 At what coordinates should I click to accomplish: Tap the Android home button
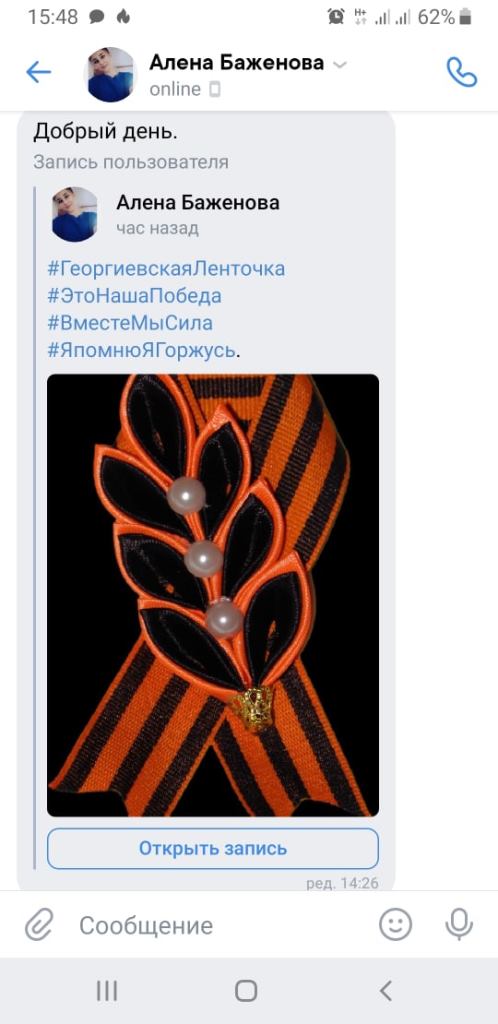pos(246,991)
